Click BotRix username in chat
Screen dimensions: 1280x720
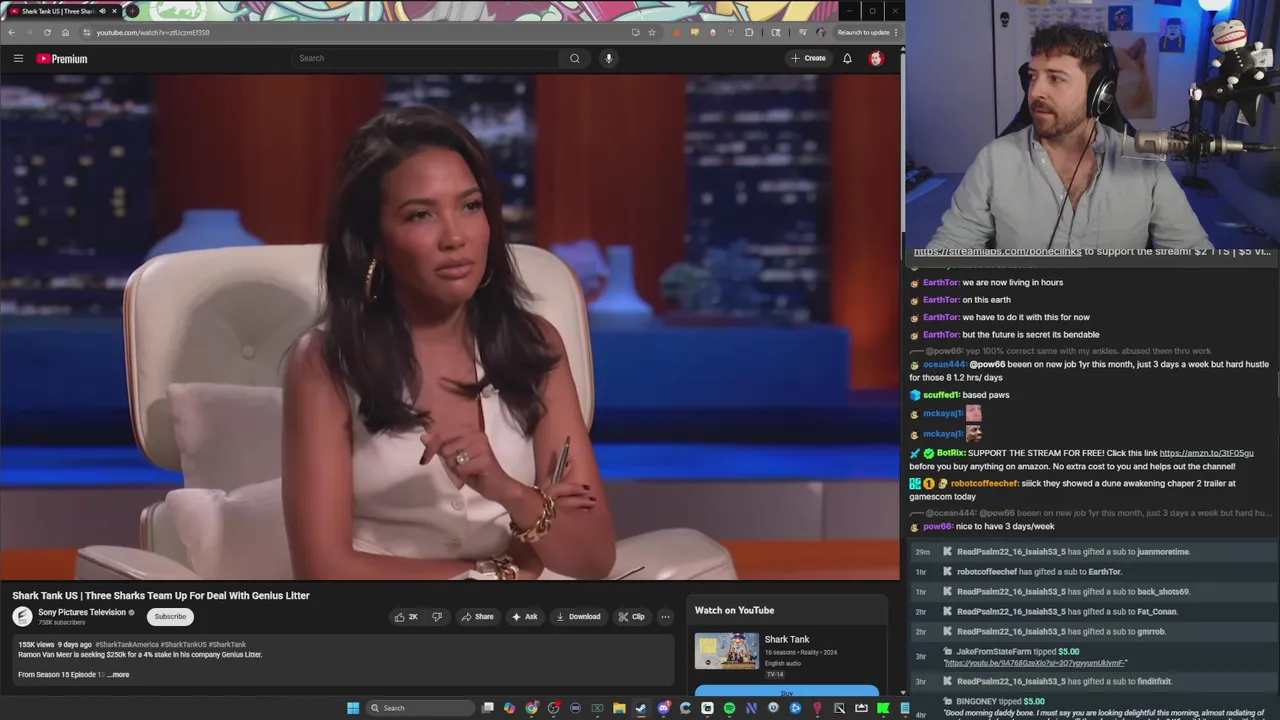(x=951, y=453)
